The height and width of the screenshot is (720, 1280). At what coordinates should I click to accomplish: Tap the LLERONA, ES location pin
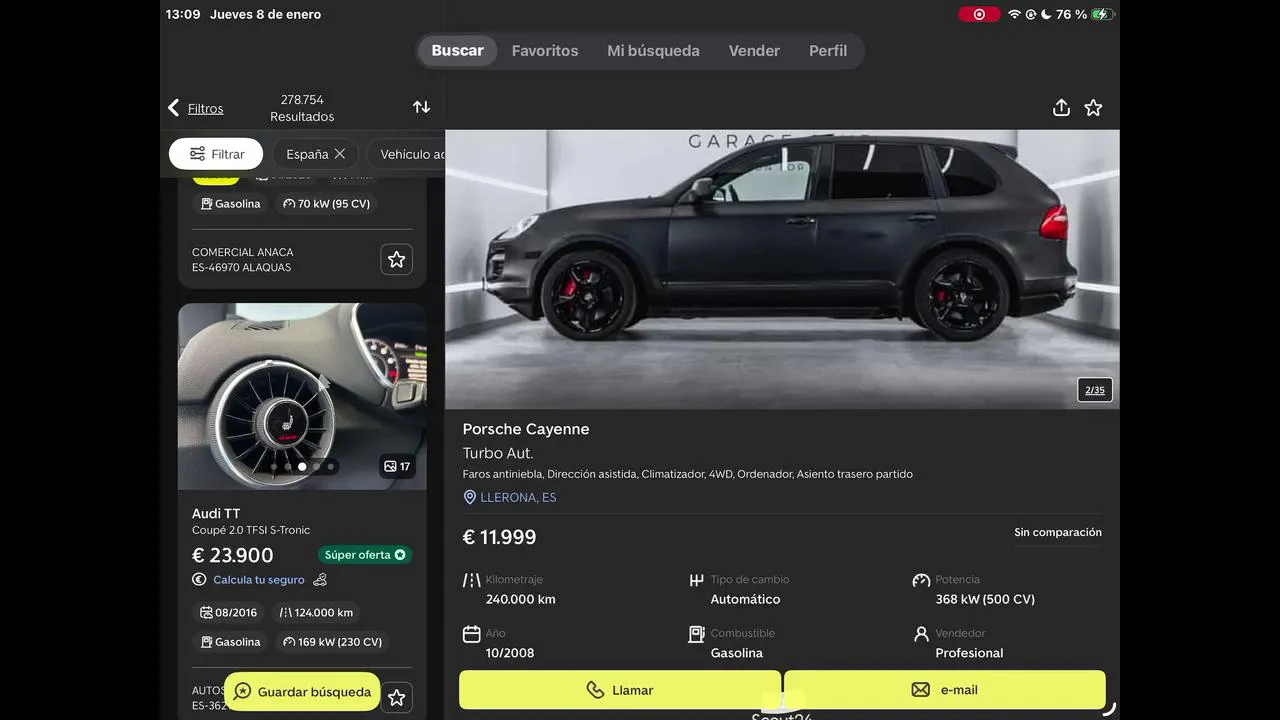[470, 497]
